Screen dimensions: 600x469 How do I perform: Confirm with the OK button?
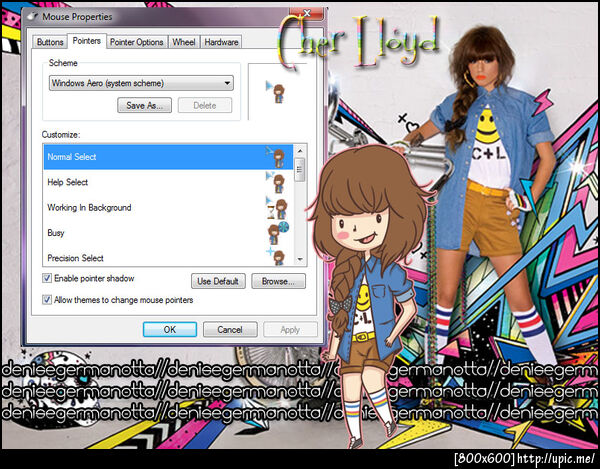(x=170, y=329)
